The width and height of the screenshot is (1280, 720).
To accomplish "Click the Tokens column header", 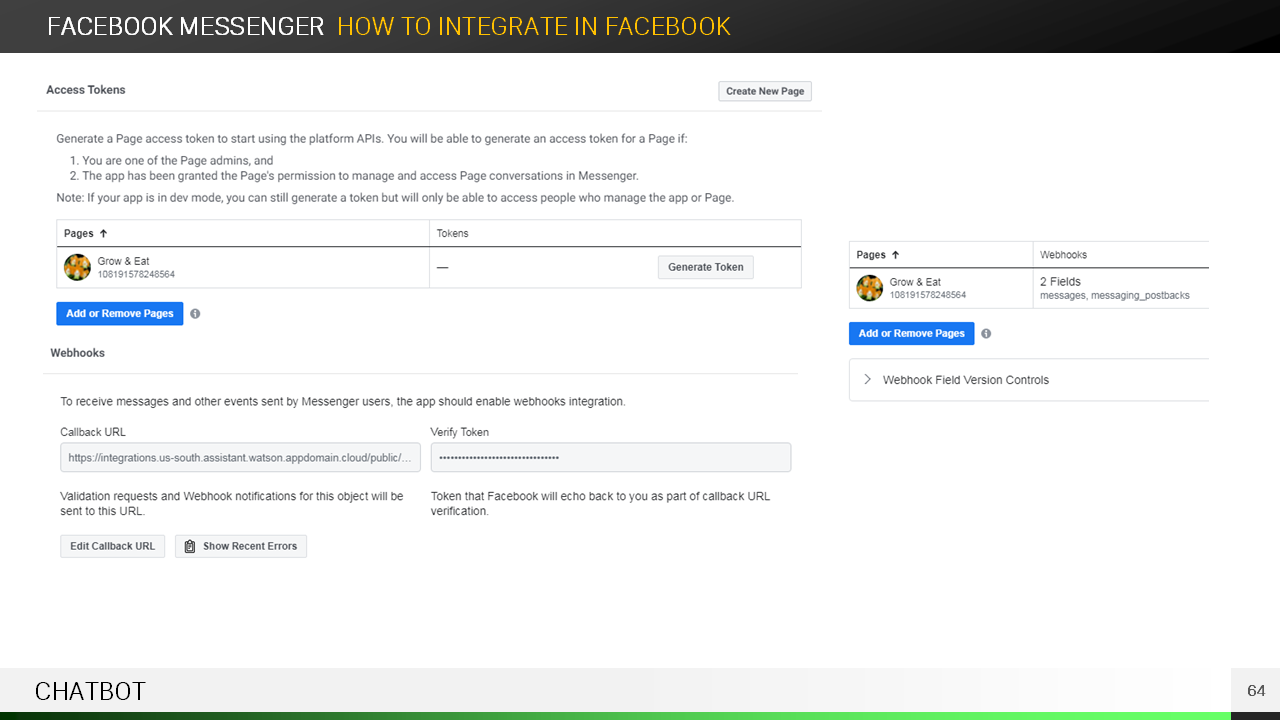I will 453,233.
